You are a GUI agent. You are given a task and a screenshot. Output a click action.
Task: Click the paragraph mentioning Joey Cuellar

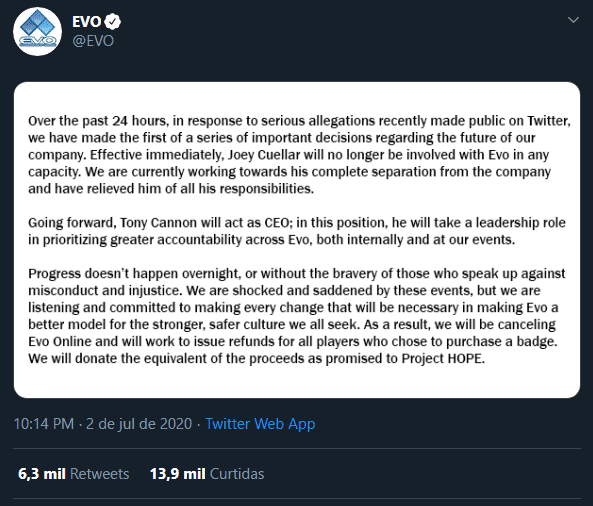[299, 155]
